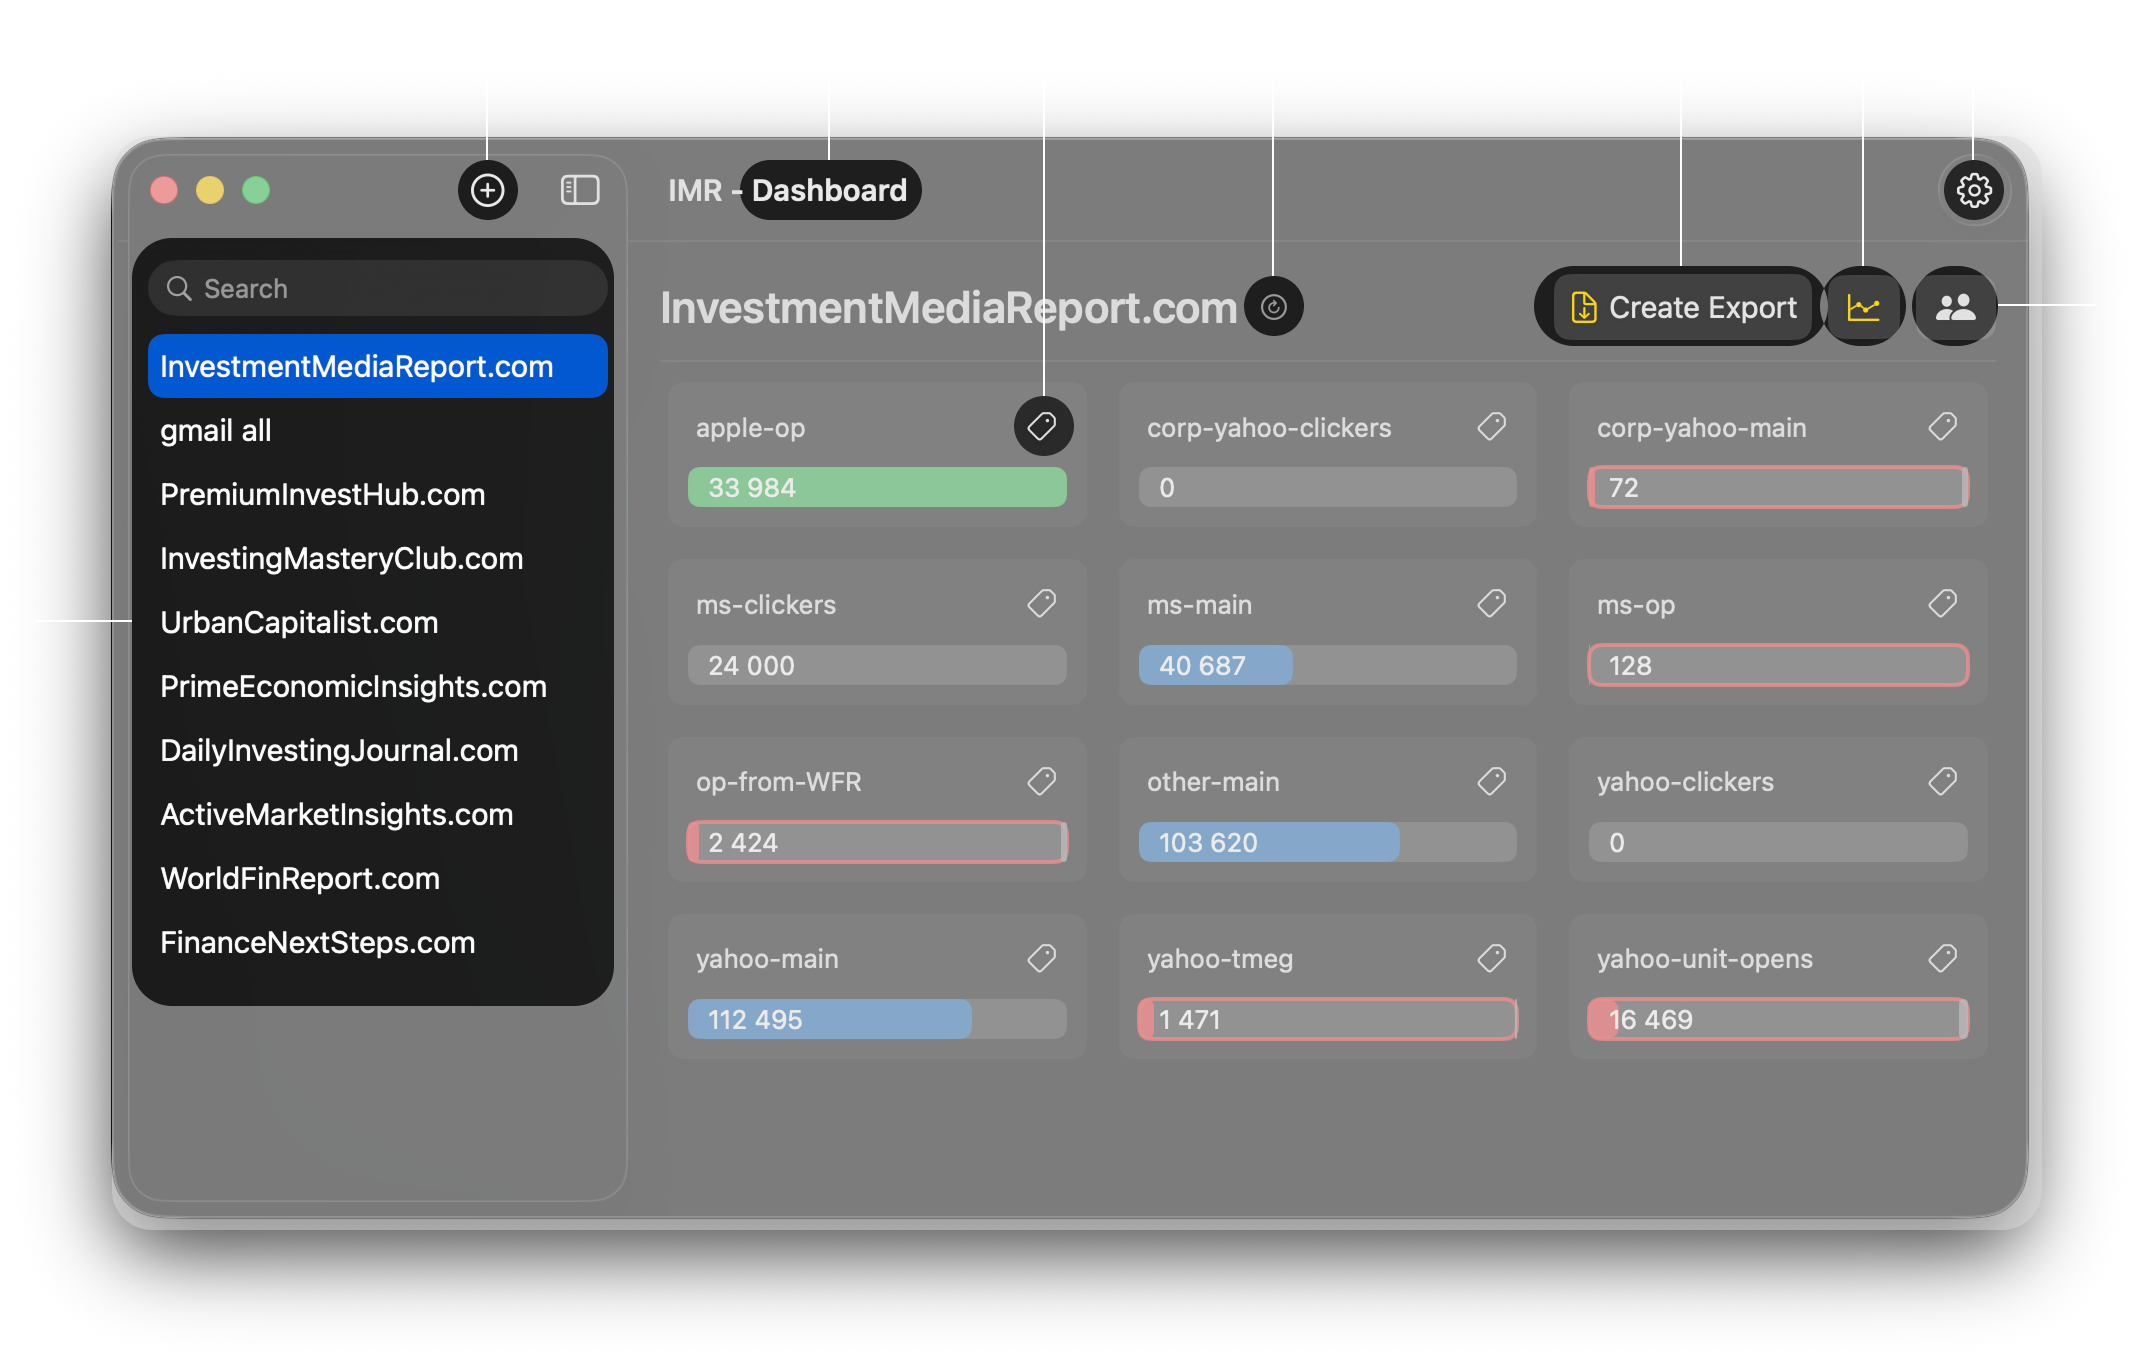Click the tag icon on ms-main card
The image size is (2140, 1366).
(x=1491, y=604)
